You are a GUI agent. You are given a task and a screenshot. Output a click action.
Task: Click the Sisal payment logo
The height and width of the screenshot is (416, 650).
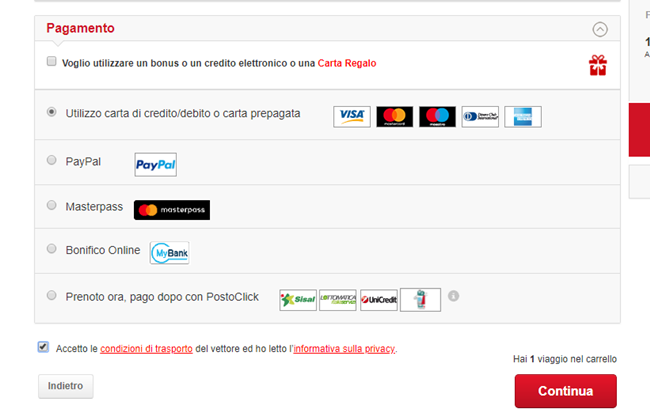(298, 300)
